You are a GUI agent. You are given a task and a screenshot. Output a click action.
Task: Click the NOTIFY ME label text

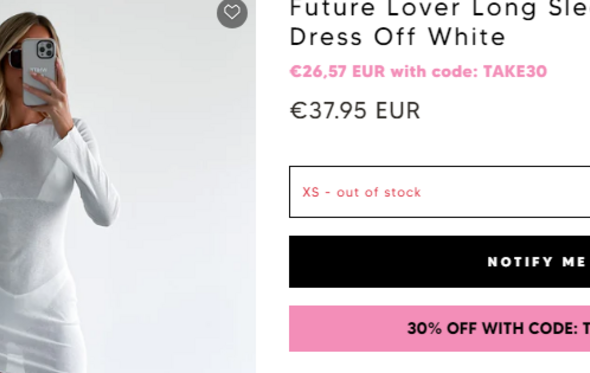coord(538,262)
